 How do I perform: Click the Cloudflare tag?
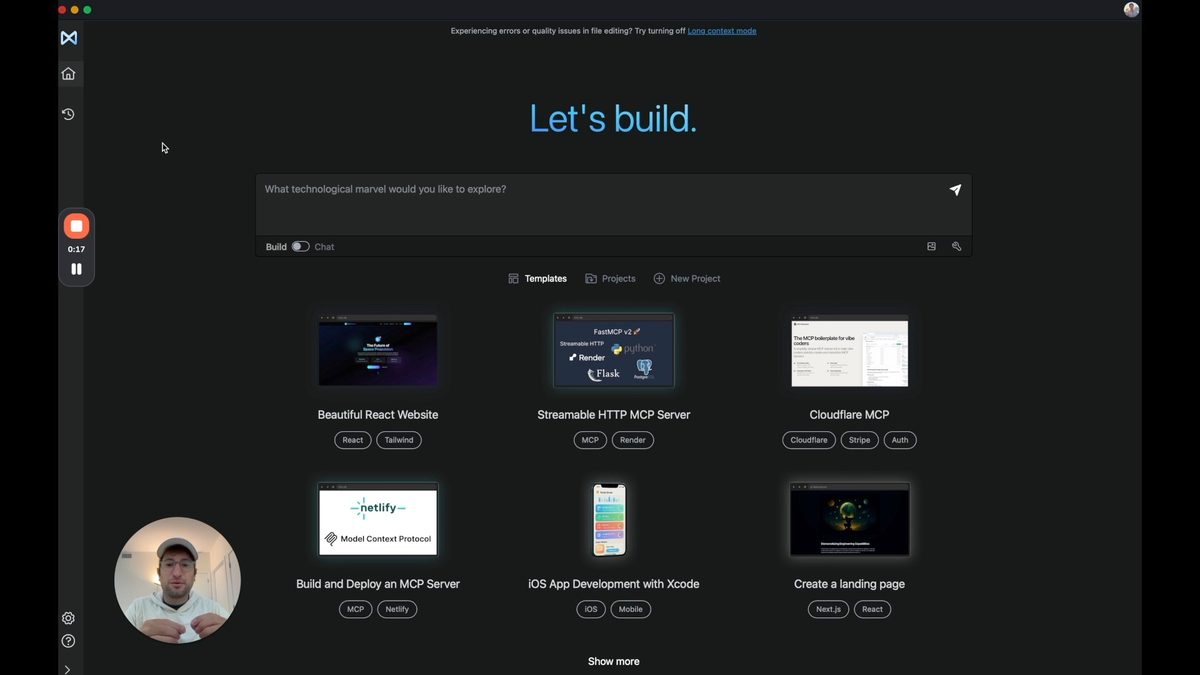click(809, 440)
